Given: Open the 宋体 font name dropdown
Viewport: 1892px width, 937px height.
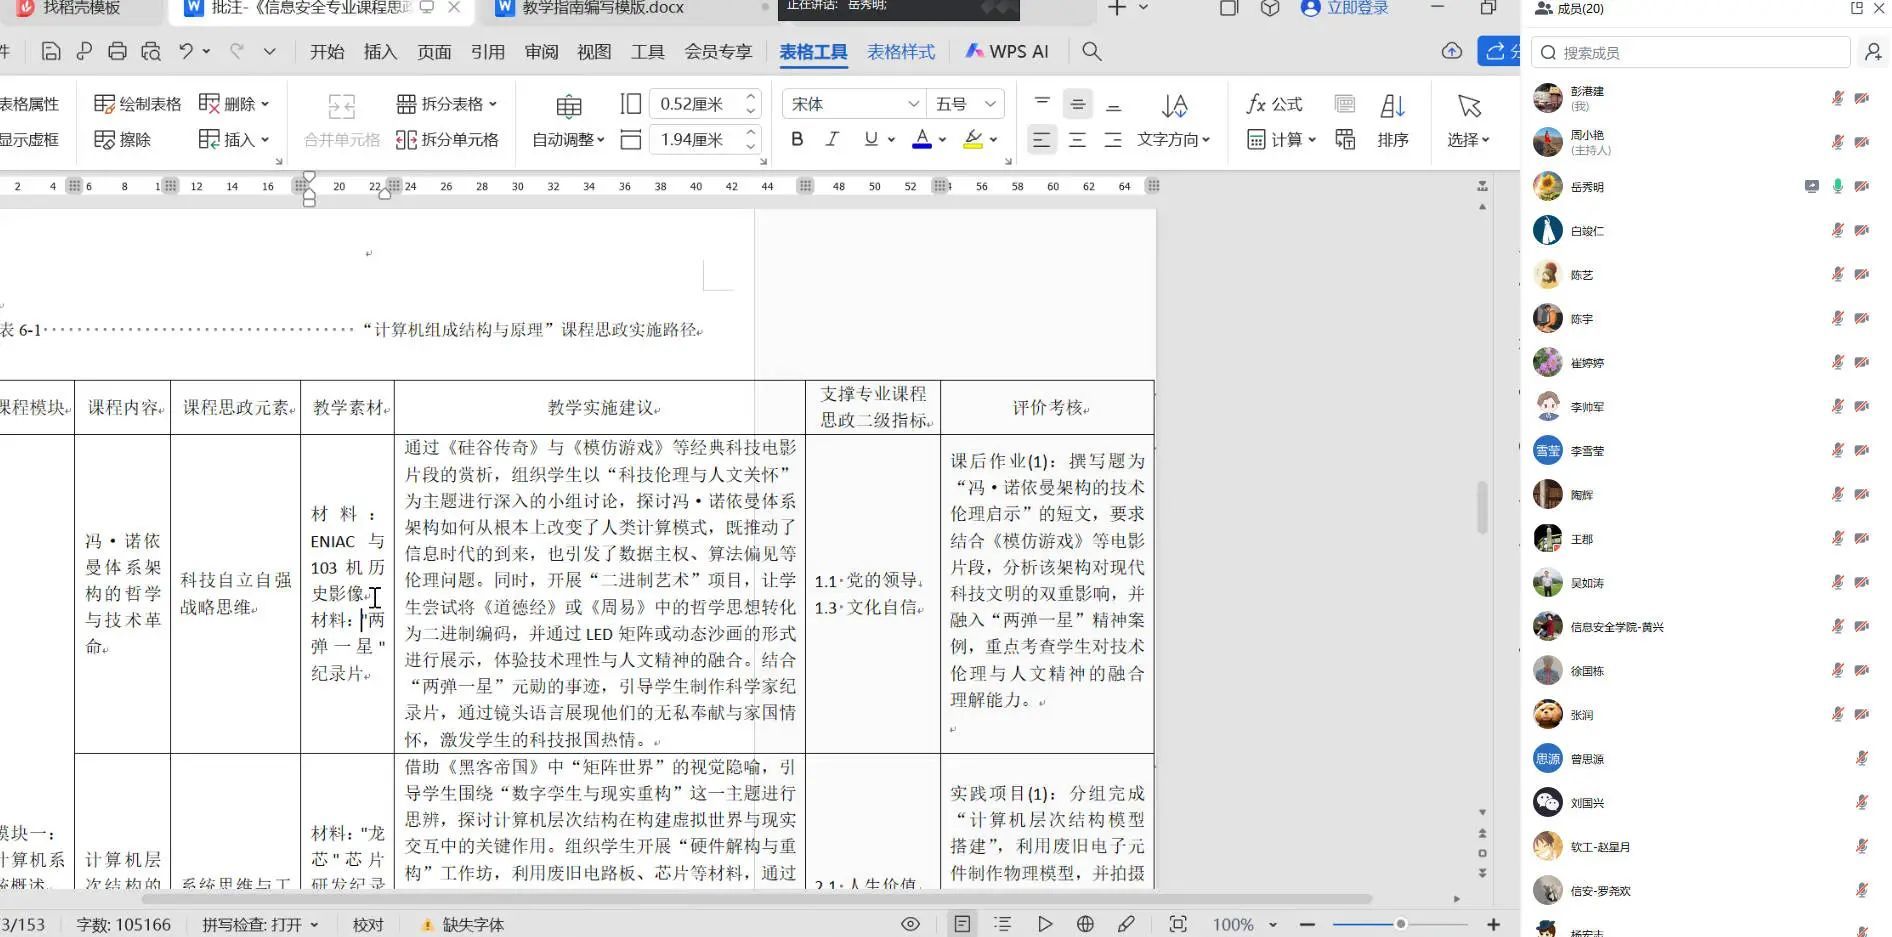Looking at the screenshot, I should click(912, 104).
